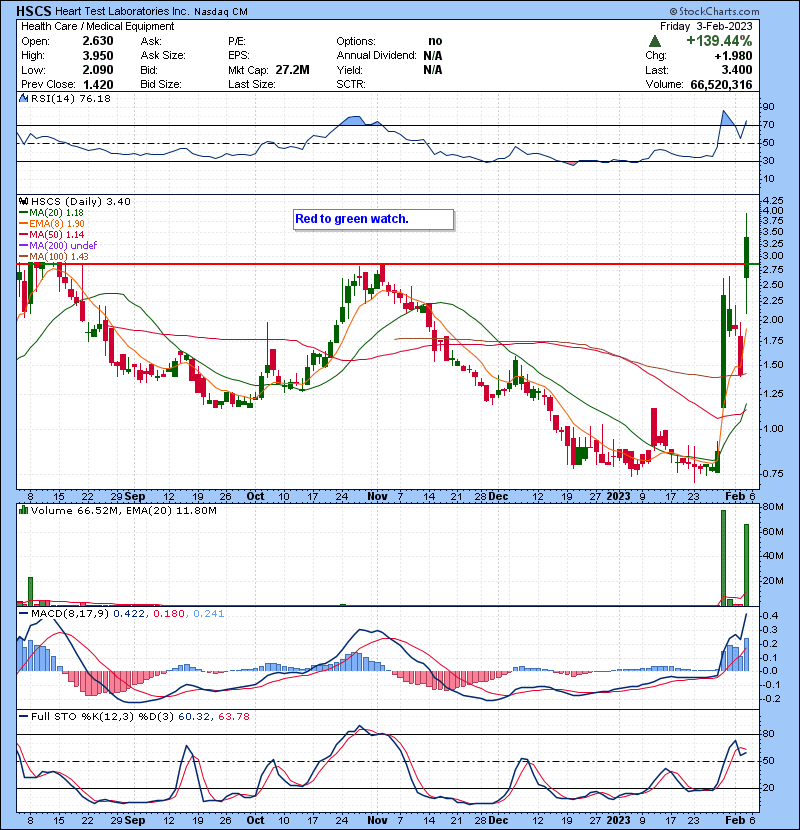Click the Volume 66.52M, EMA(20) 11.80M label

(x=123, y=510)
